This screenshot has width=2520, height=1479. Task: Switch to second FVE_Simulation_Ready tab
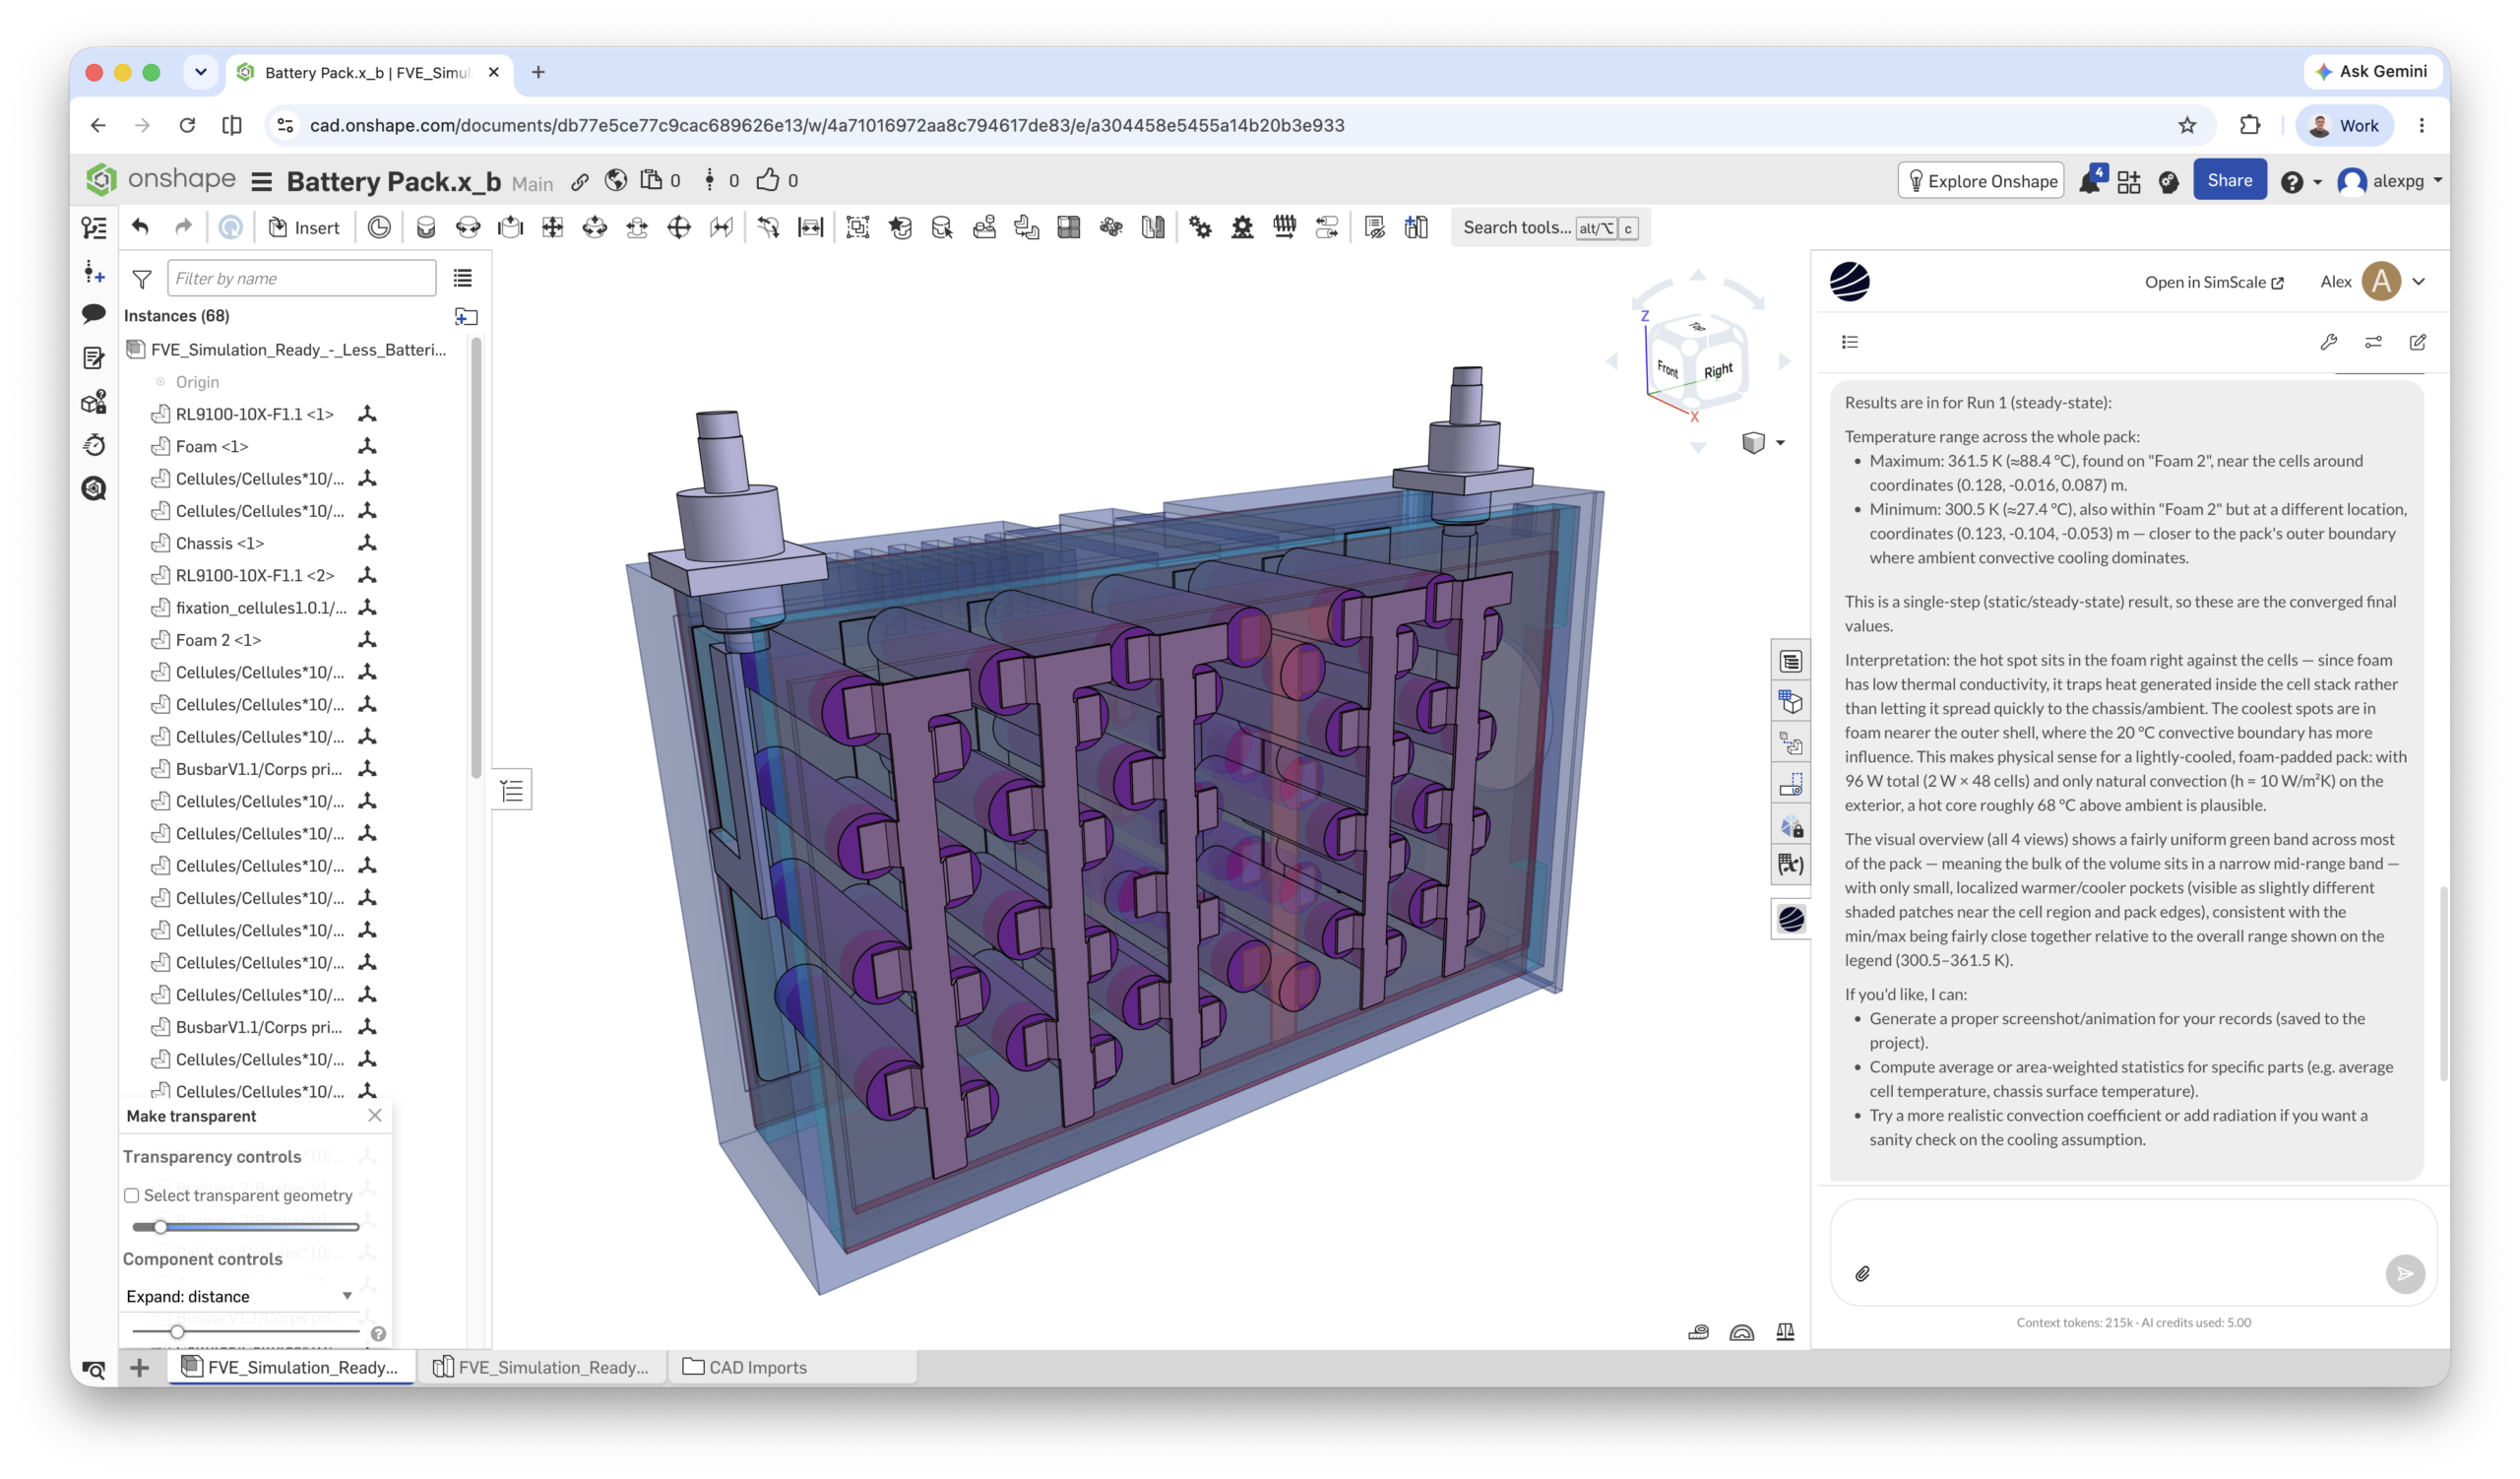pos(541,1367)
